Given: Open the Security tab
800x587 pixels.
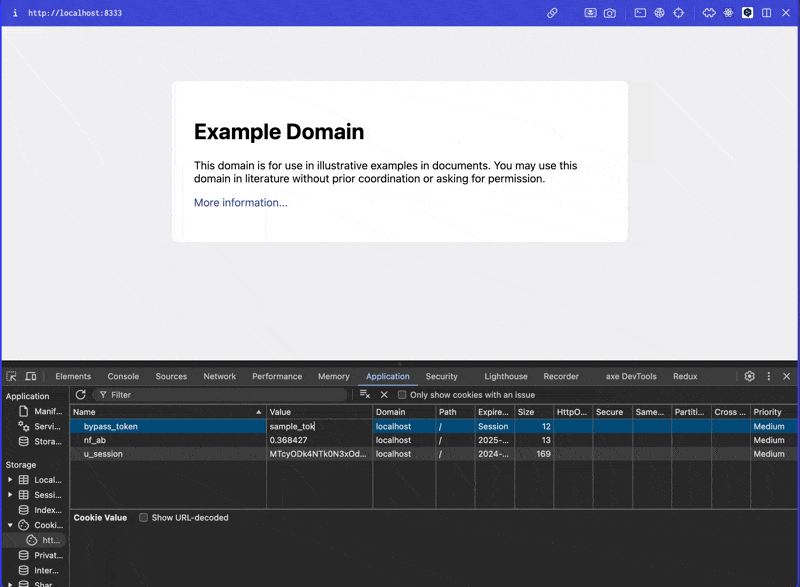Looking at the screenshot, I should tap(441, 376).
